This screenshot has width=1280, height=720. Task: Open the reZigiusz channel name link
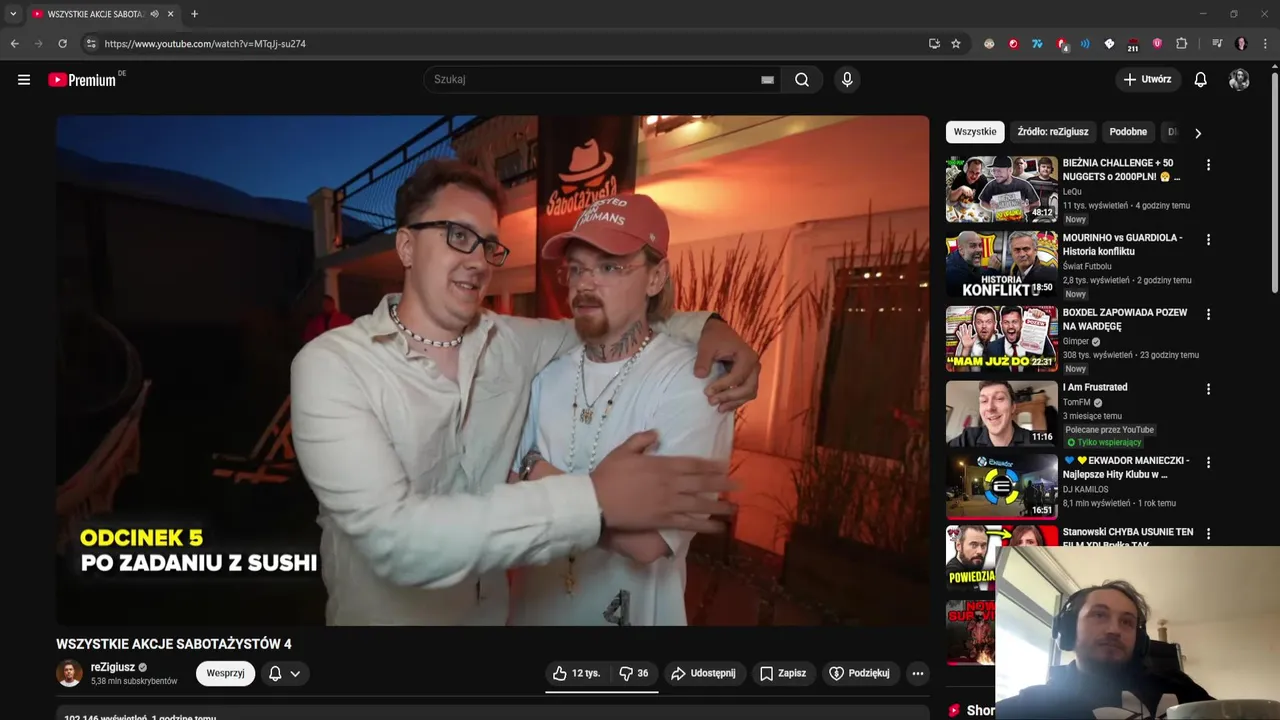coord(113,667)
